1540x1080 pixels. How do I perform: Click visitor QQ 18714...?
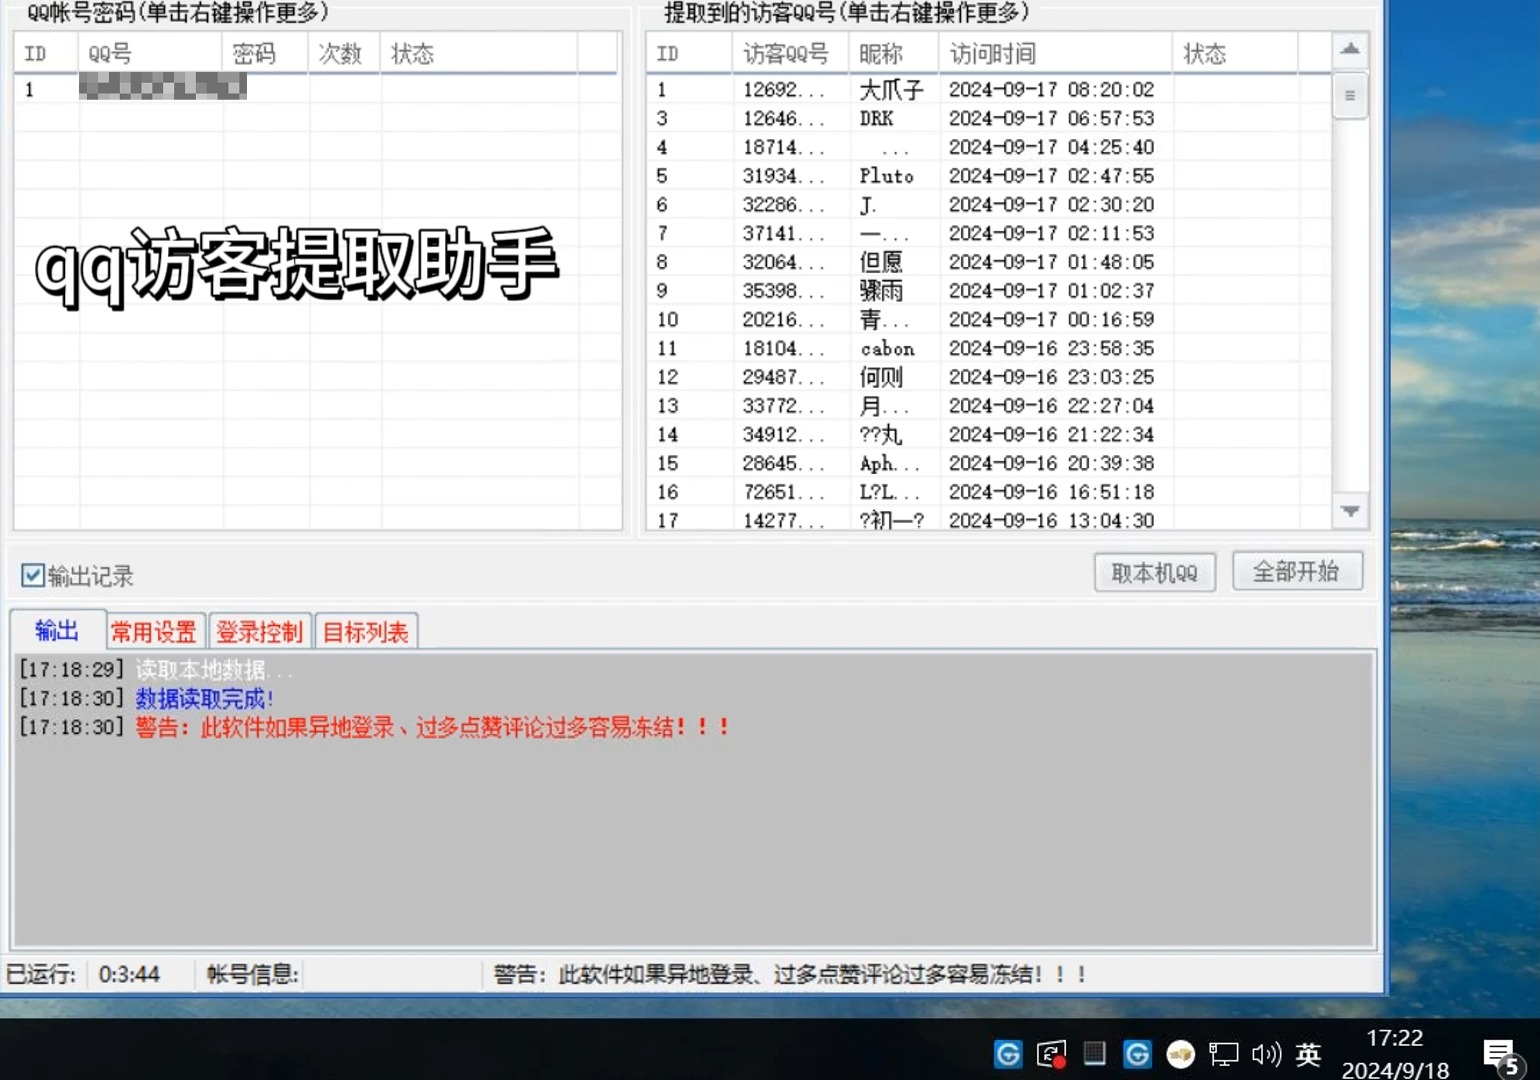tap(784, 148)
